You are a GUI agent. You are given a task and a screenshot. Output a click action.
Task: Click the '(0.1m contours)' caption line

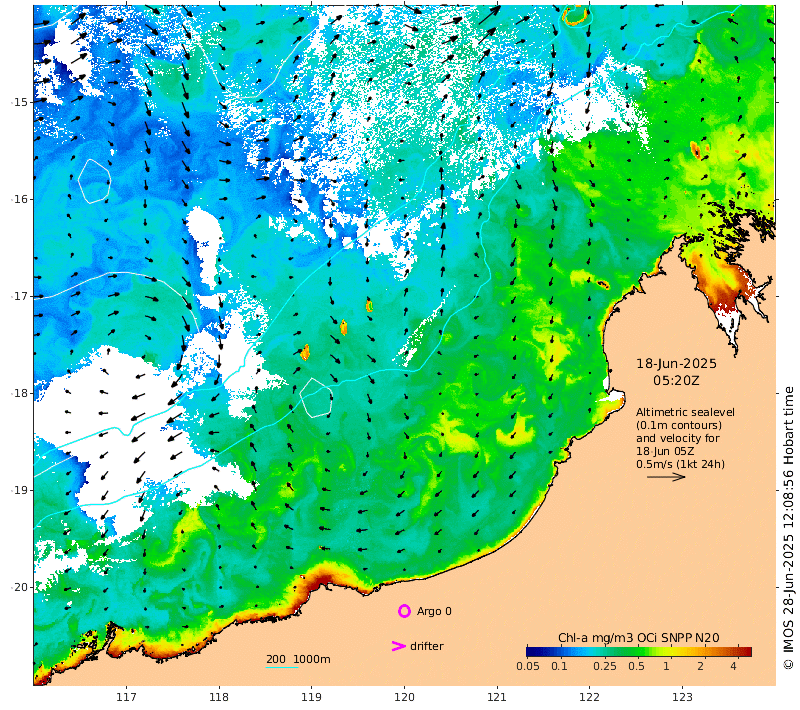[679, 425]
